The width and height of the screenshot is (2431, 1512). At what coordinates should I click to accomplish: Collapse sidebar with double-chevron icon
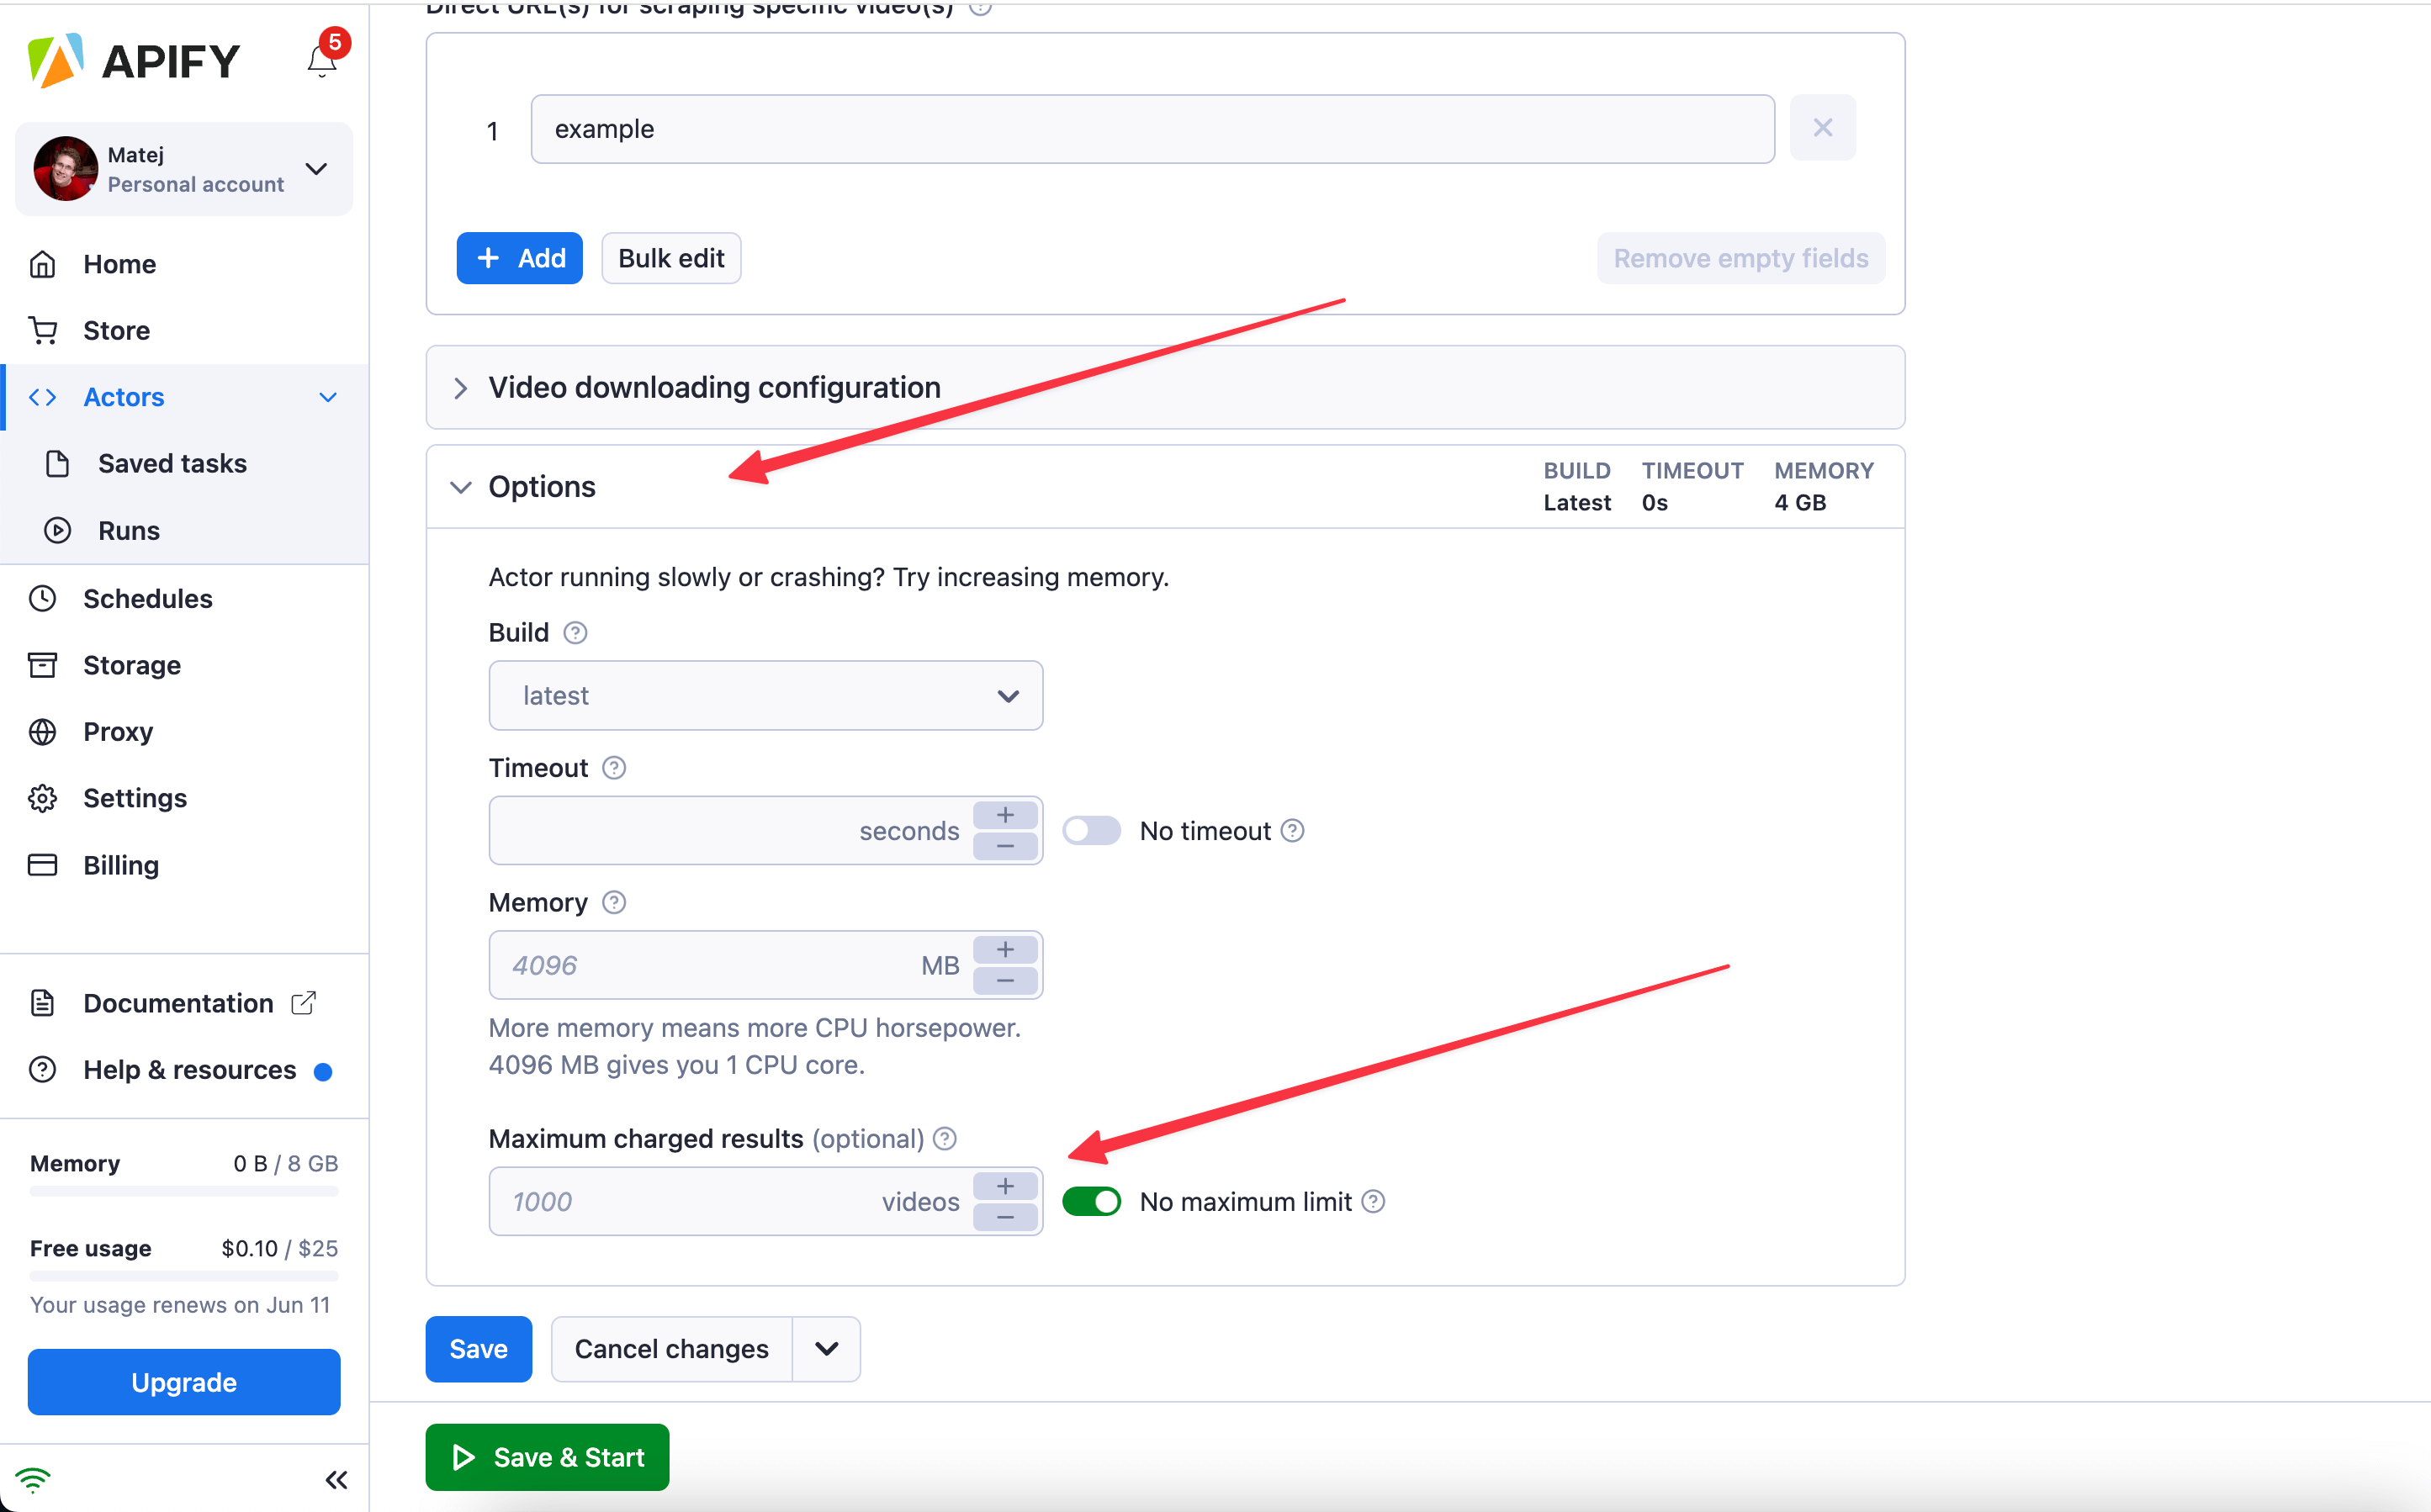pos(336,1479)
